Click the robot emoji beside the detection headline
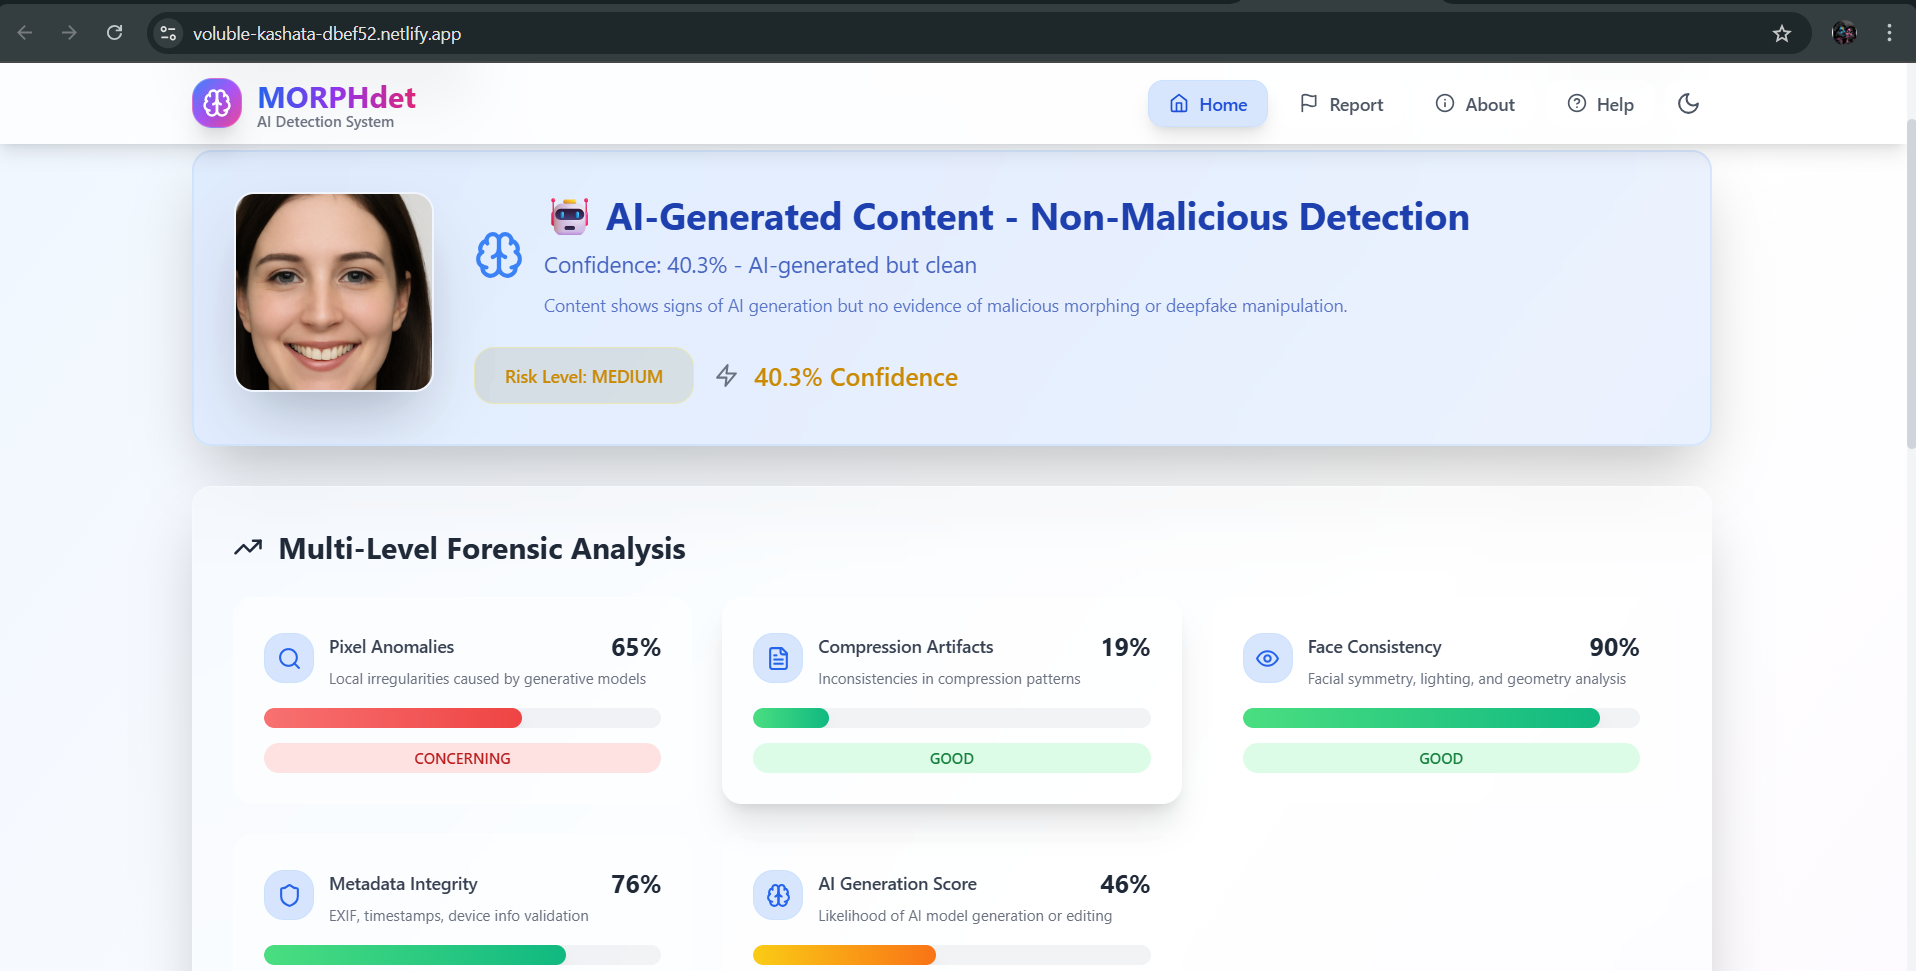 [x=568, y=215]
